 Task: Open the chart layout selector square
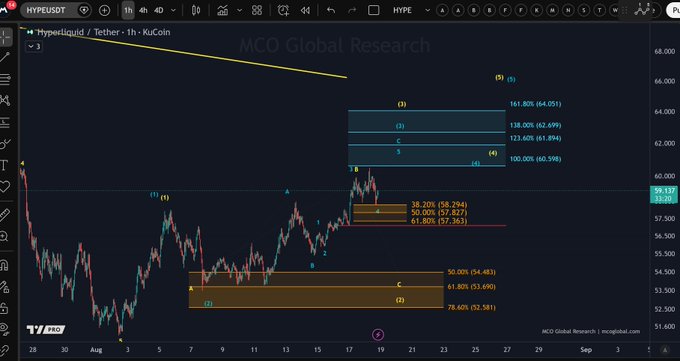point(374,10)
